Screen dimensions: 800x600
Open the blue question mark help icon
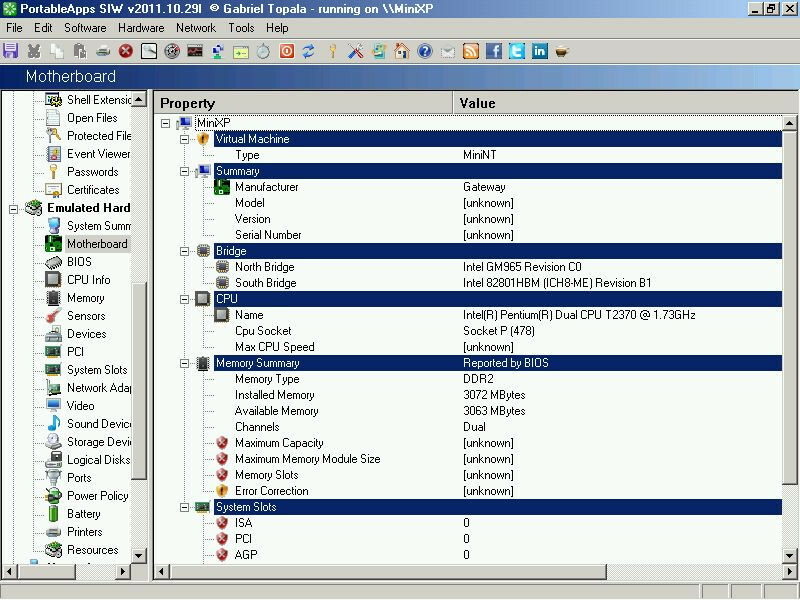point(424,51)
